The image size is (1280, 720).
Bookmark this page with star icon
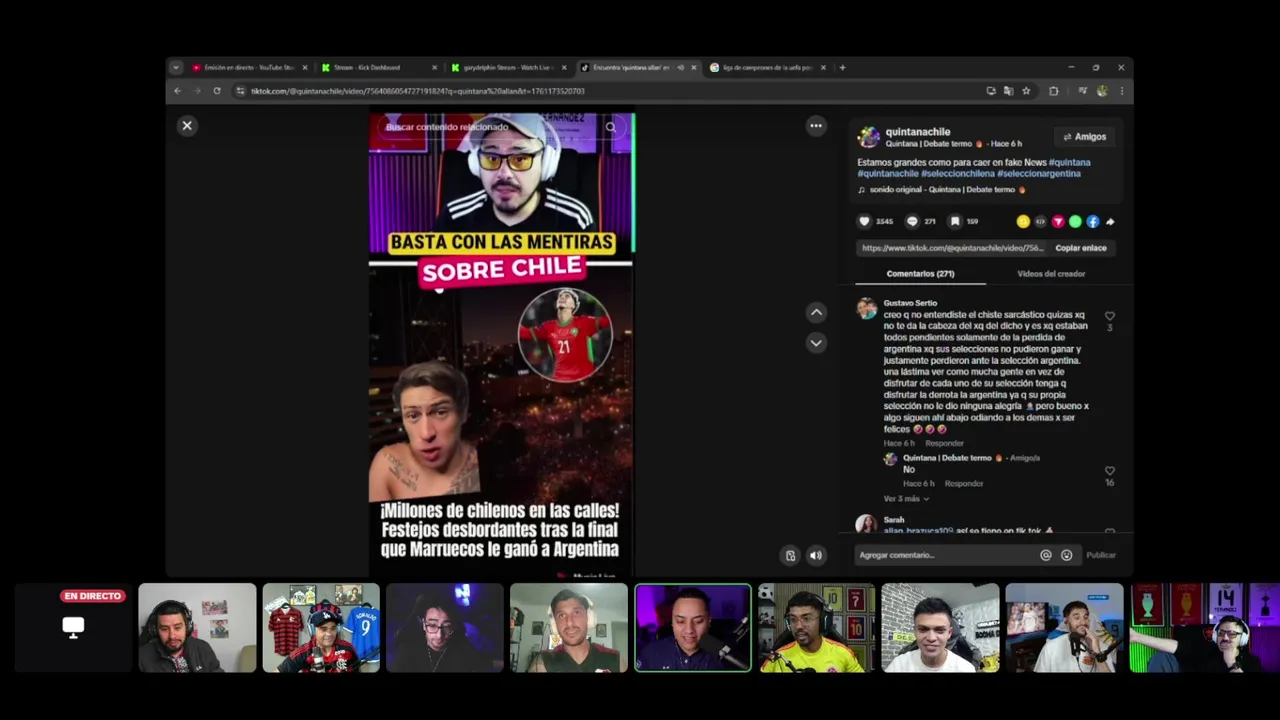[x=1026, y=91]
